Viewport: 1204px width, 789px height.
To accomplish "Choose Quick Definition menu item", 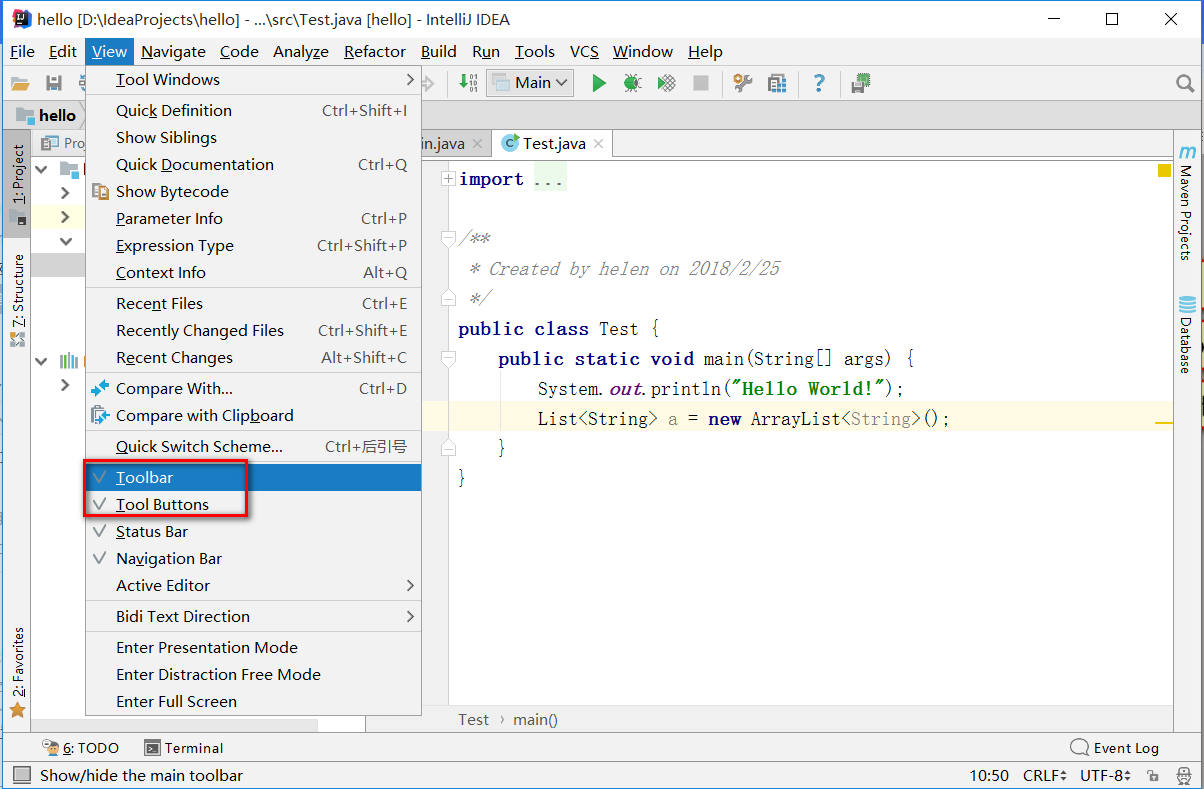I will coord(253,110).
